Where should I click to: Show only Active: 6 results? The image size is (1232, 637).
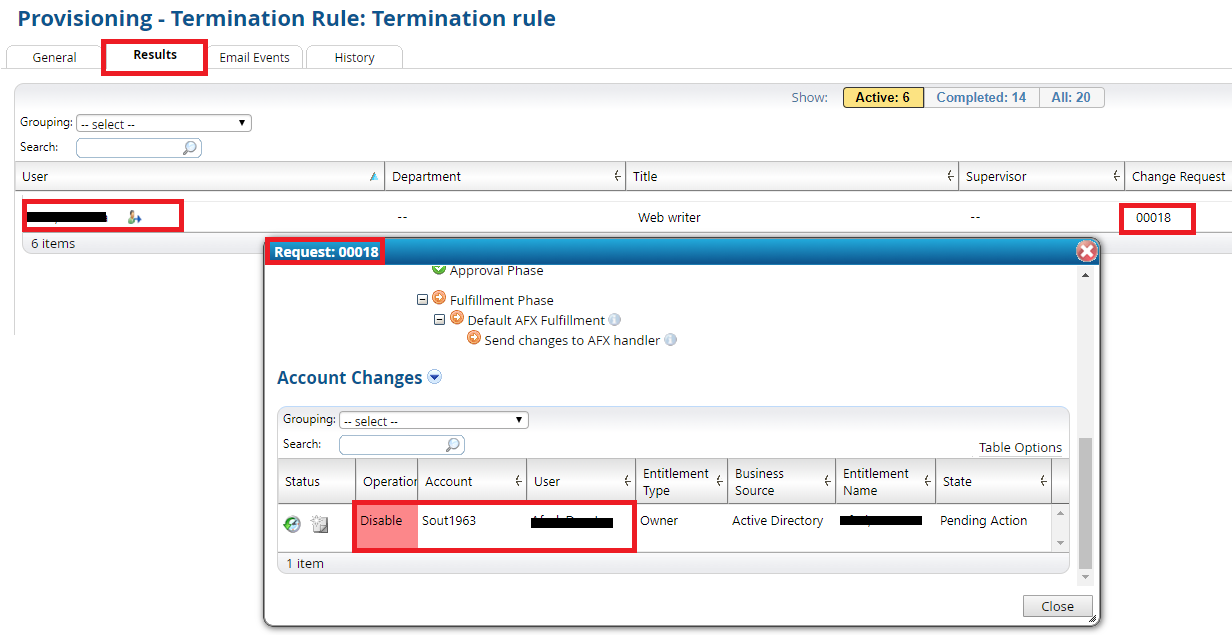click(882, 97)
